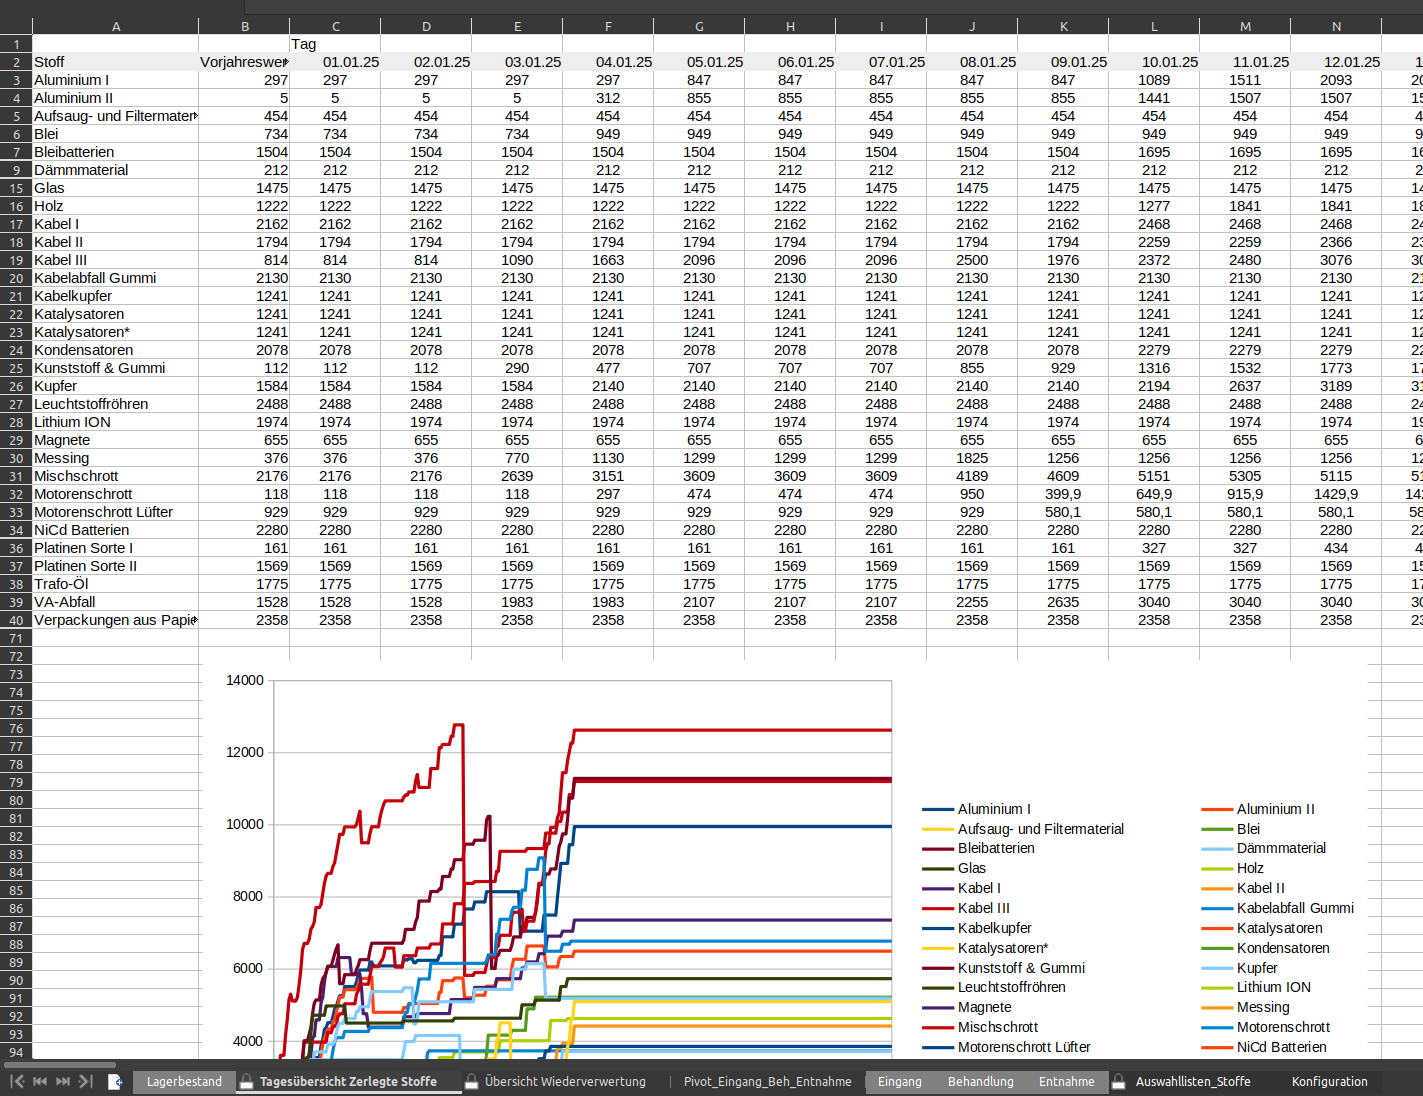This screenshot has height=1096, width=1423.
Task: Add a new sheet with the plus icon
Action: click(x=115, y=1081)
